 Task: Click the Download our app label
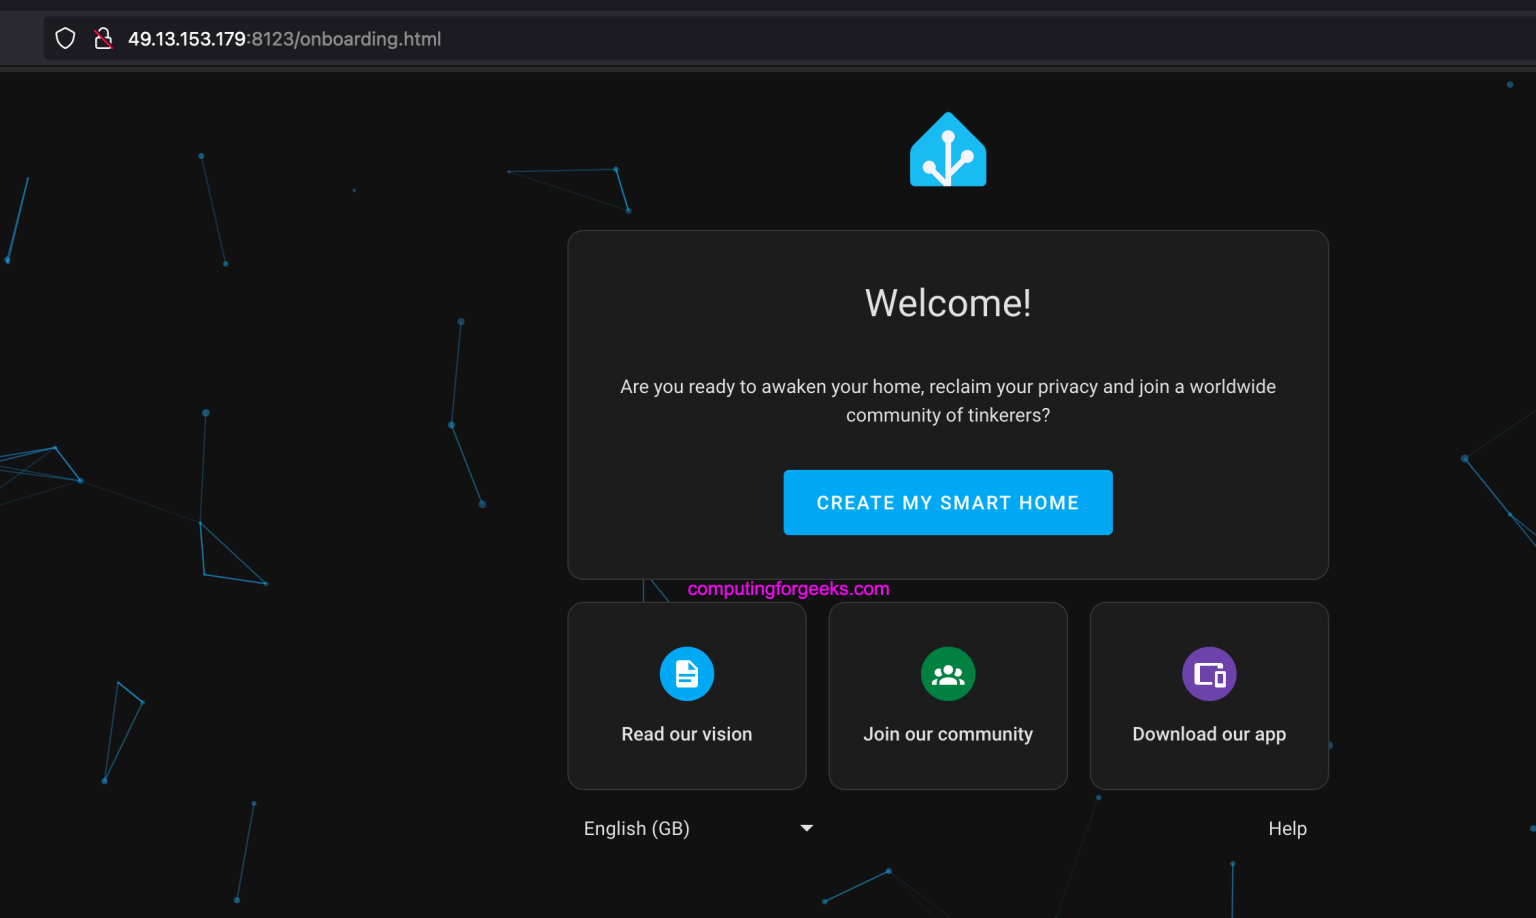1209,733
